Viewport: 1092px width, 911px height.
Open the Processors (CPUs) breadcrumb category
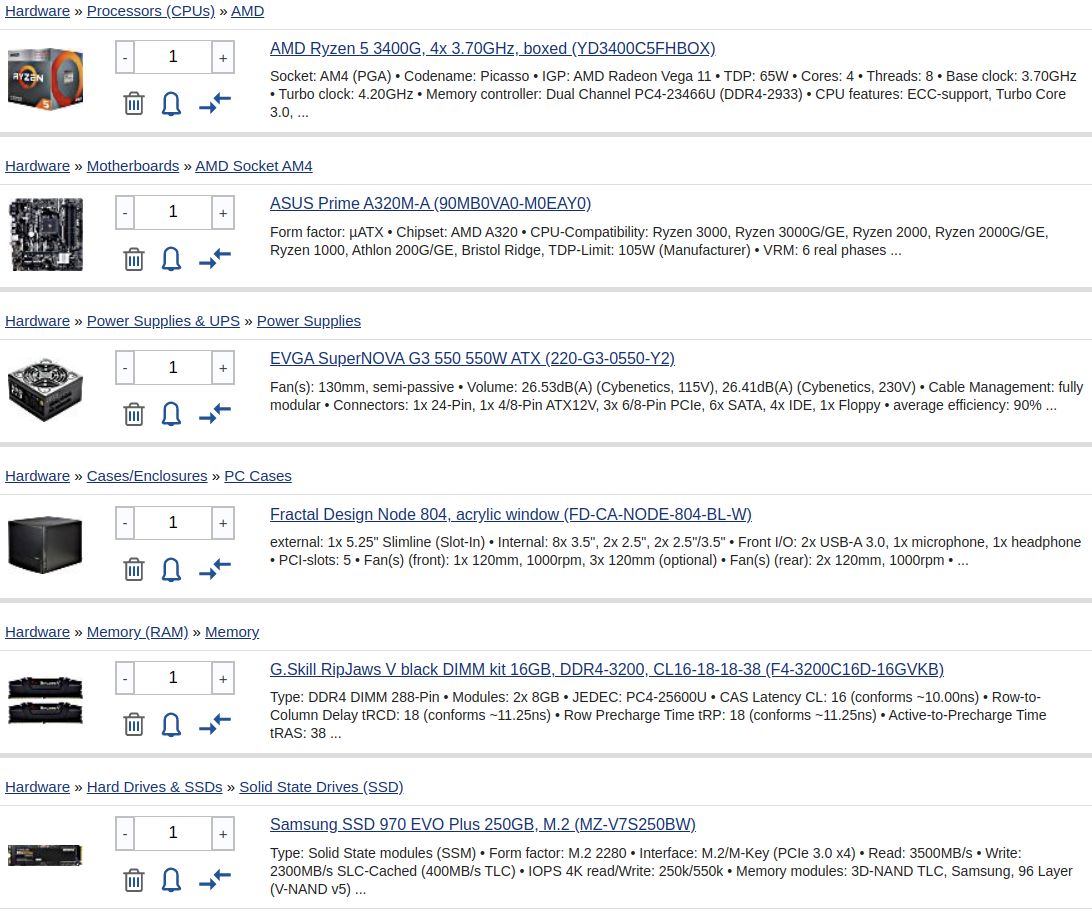click(150, 11)
